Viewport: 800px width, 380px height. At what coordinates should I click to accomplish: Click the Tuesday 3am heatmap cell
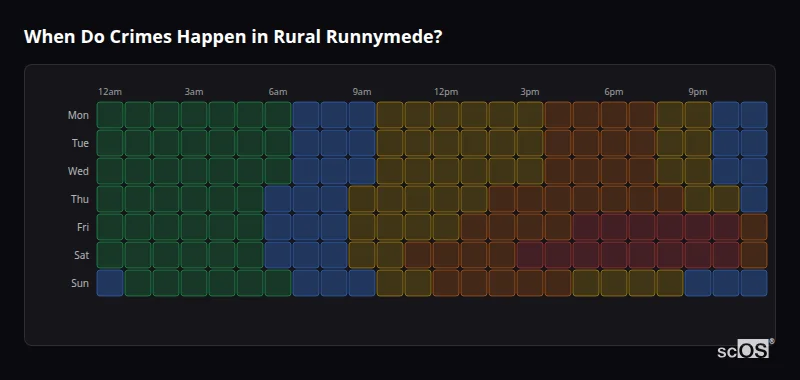point(194,143)
